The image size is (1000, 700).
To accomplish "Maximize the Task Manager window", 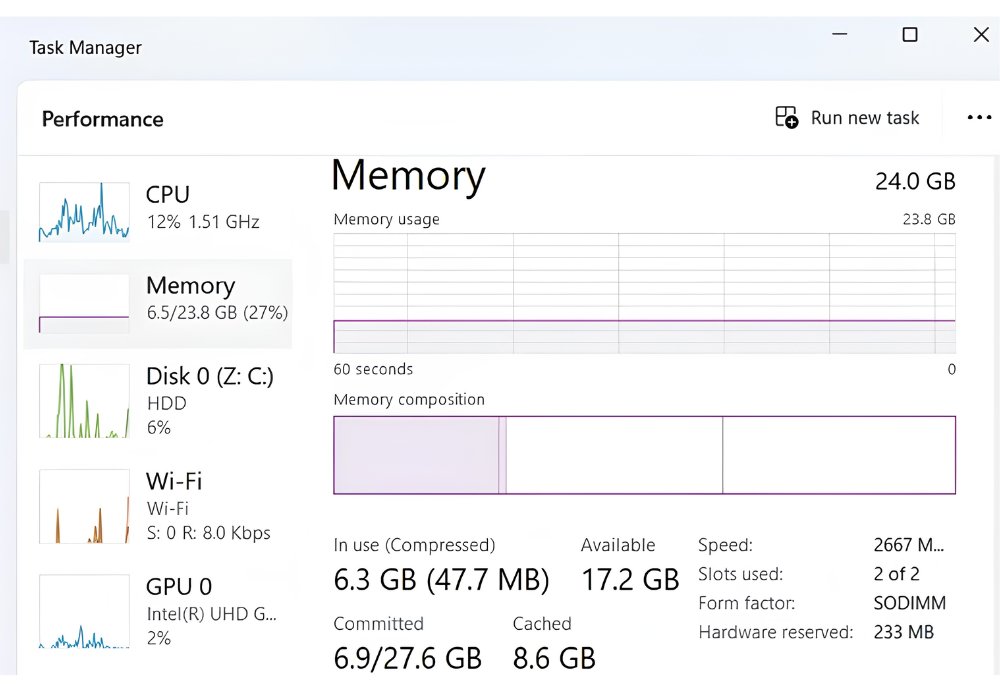I will coord(910,34).
